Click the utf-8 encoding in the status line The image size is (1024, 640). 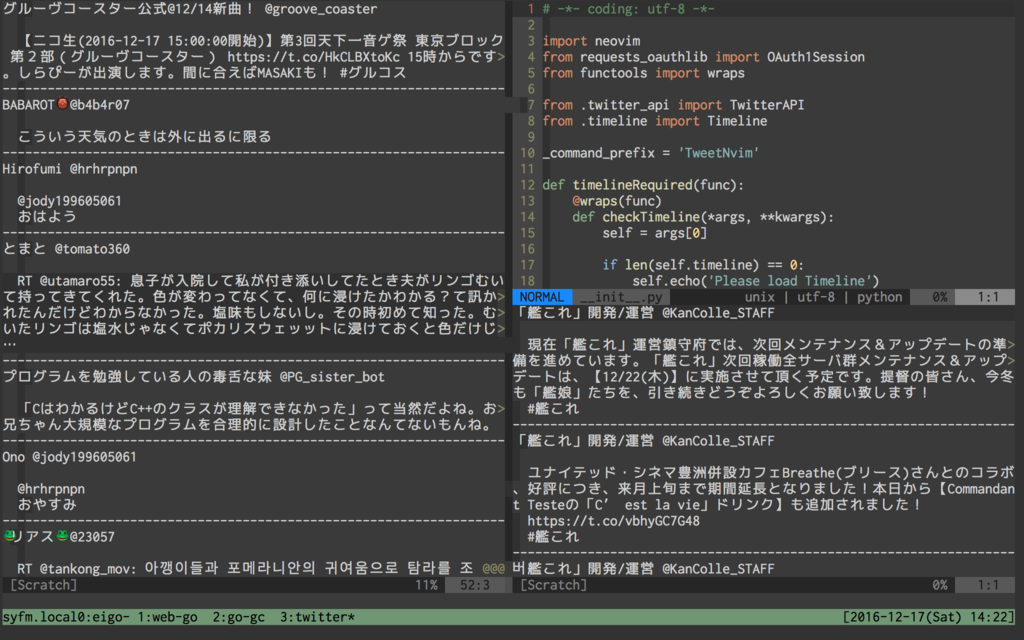(x=816, y=297)
